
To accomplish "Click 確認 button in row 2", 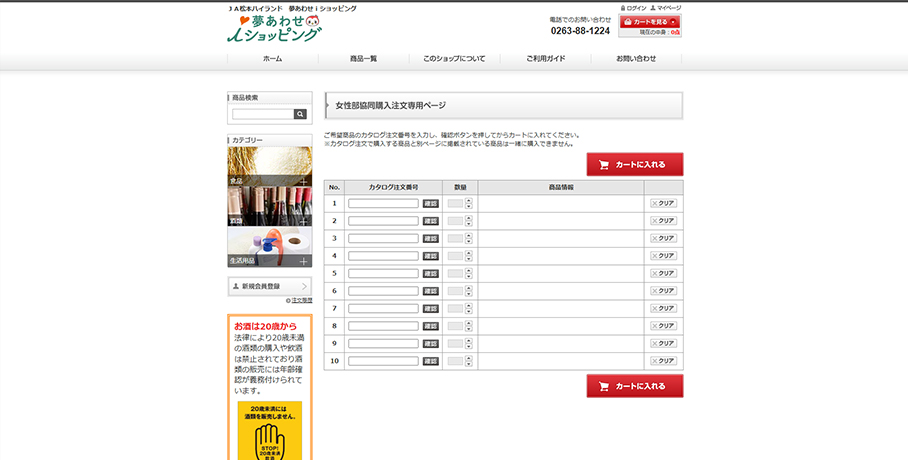I will click(x=431, y=221).
